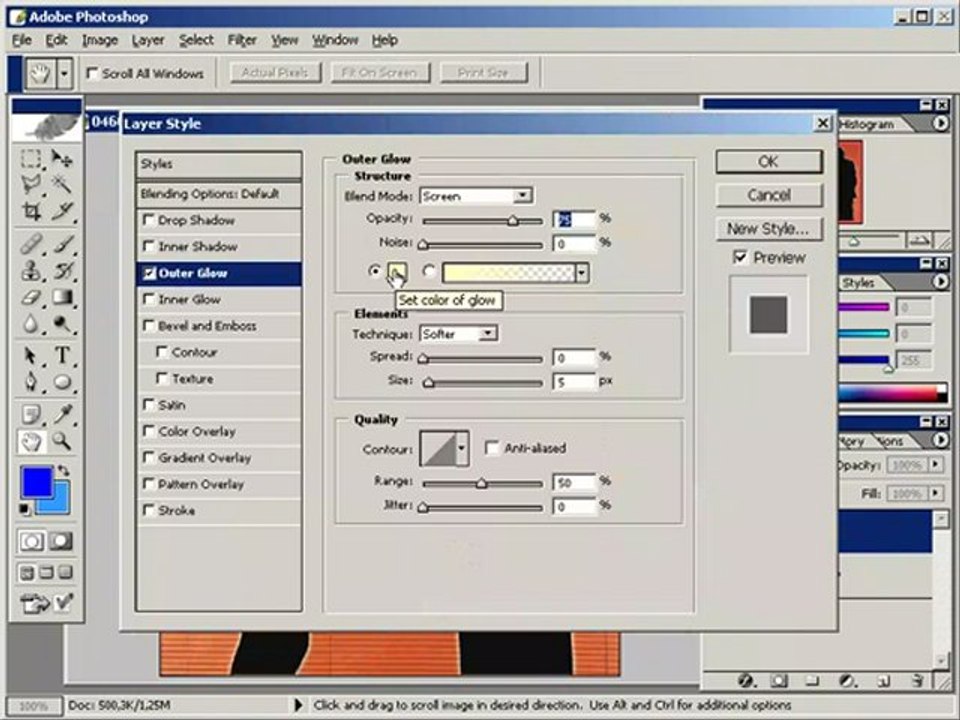The image size is (960, 720).
Task: Enable the Stroke checkbox
Action: [149, 509]
